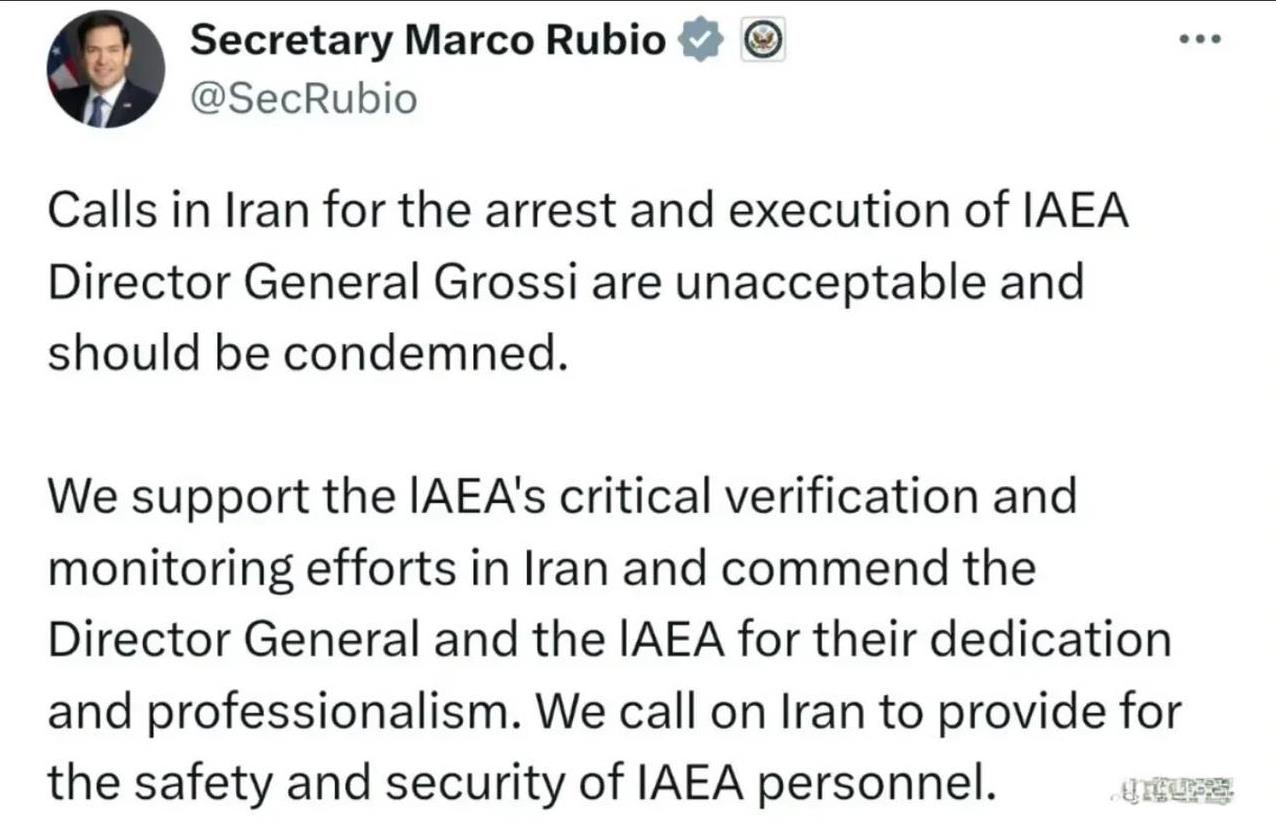Open Marco Rubio's profile picture

coord(106,70)
